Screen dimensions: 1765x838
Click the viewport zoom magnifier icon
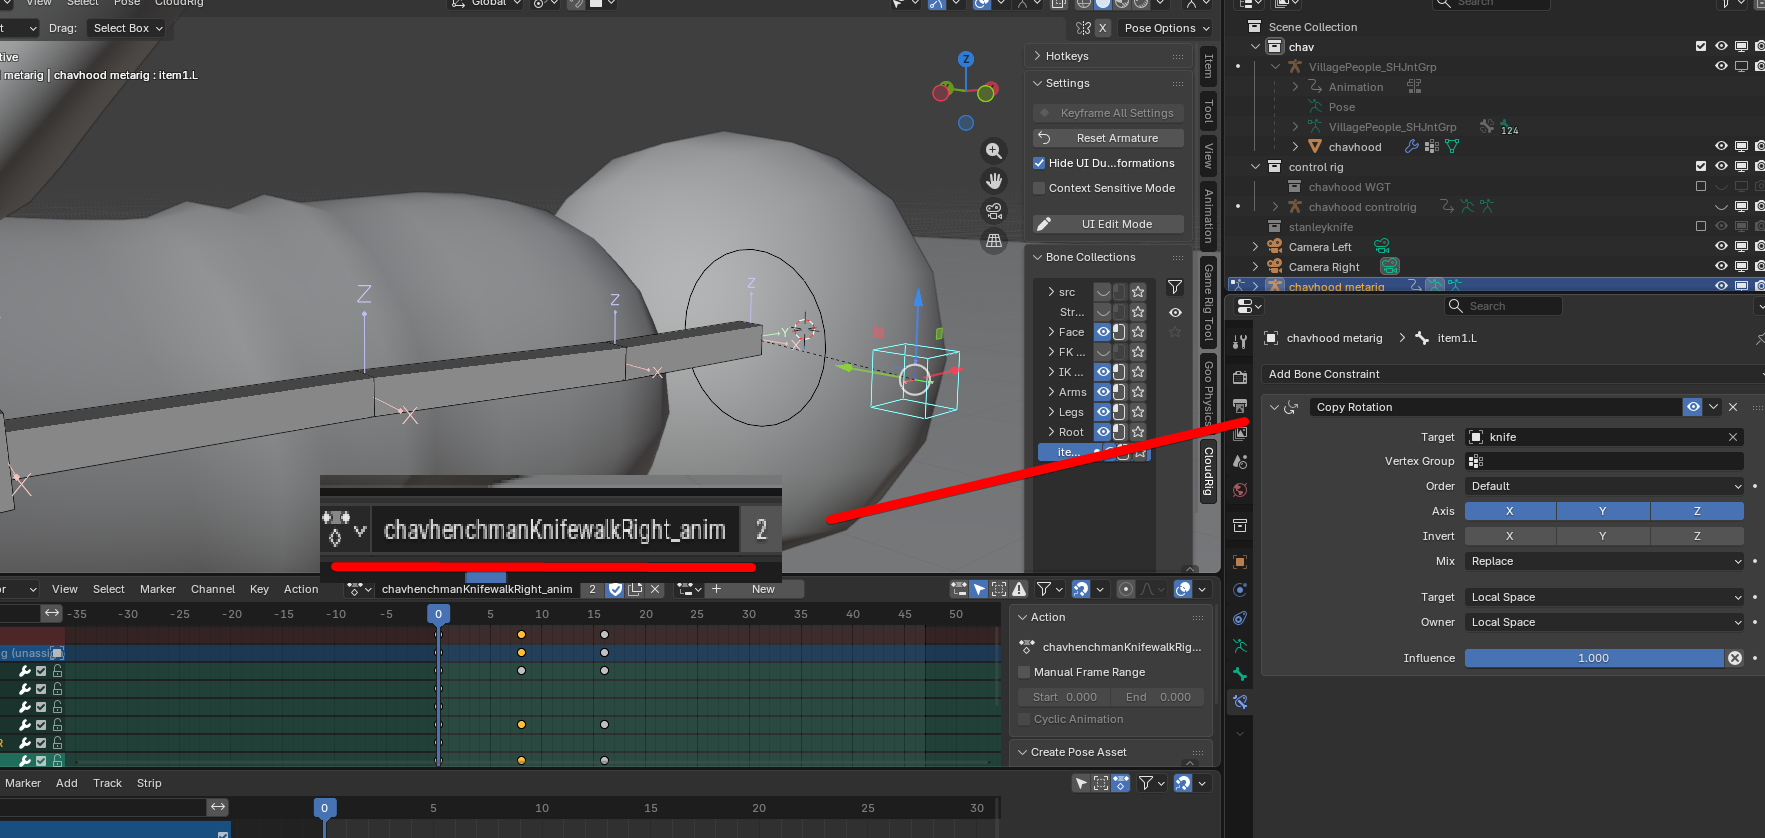pos(994,151)
